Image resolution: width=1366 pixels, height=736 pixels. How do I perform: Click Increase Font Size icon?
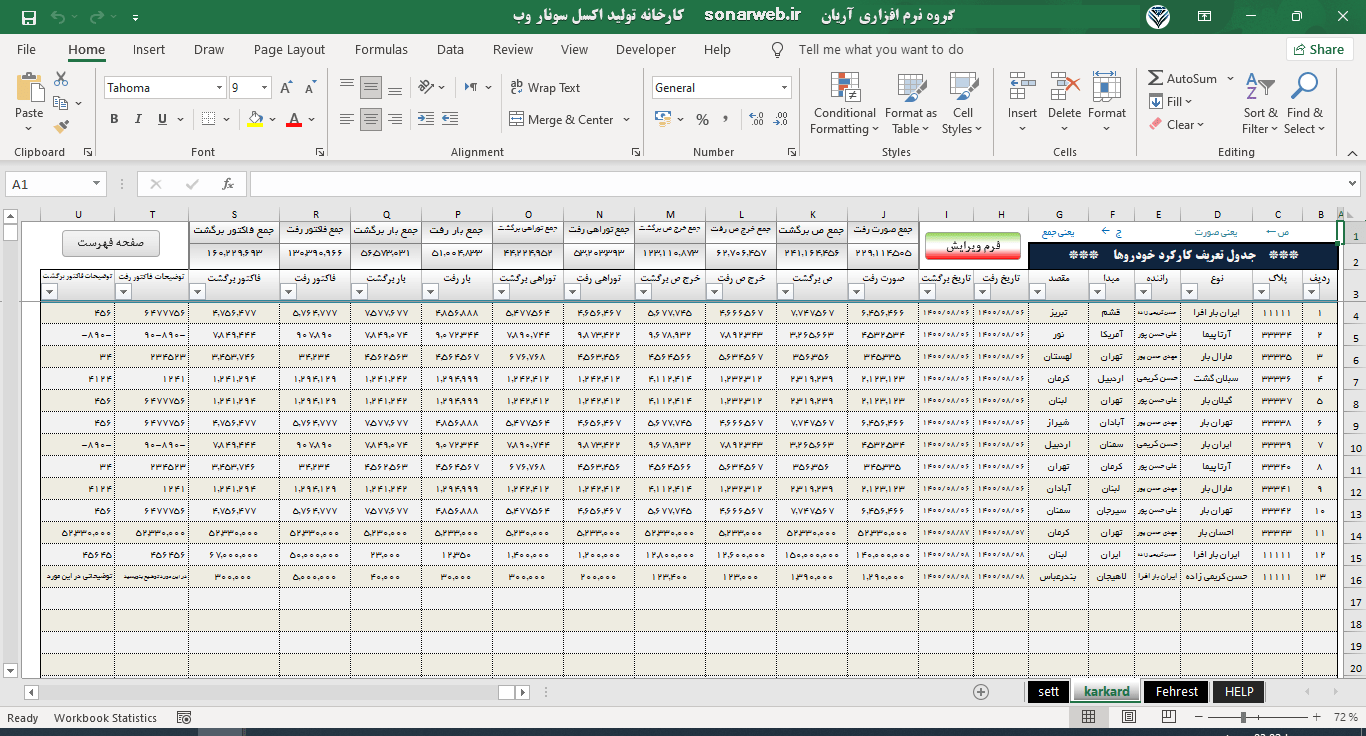point(287,88)
